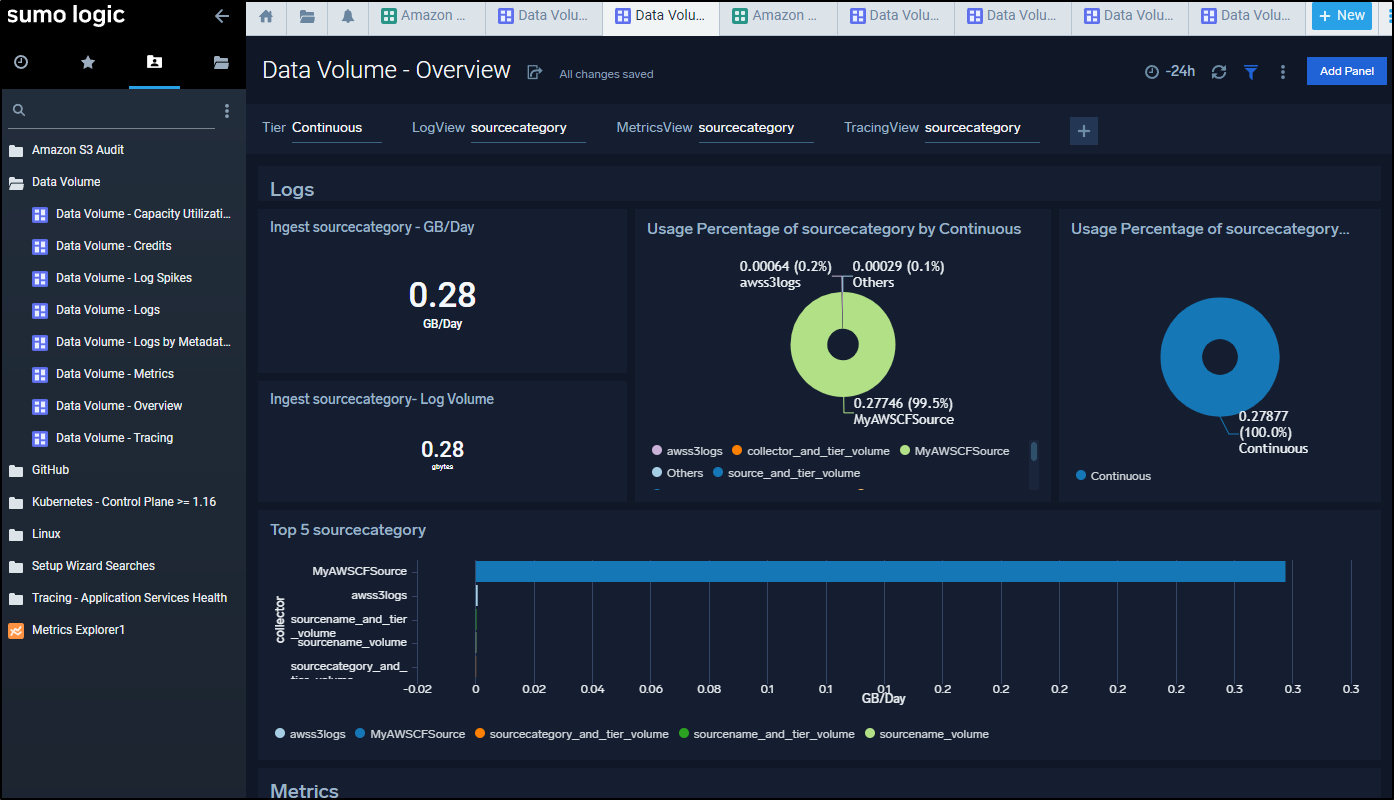Open the MetricsView sourcecategory dropdown
This screenshot has height=800, width=1394.
755,128
